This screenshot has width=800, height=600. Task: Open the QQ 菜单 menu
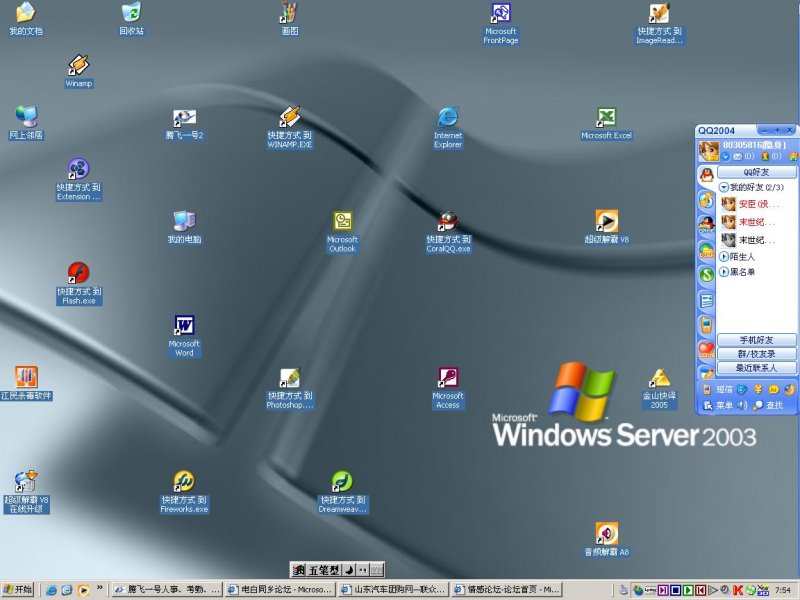click(x=719, y=405)
